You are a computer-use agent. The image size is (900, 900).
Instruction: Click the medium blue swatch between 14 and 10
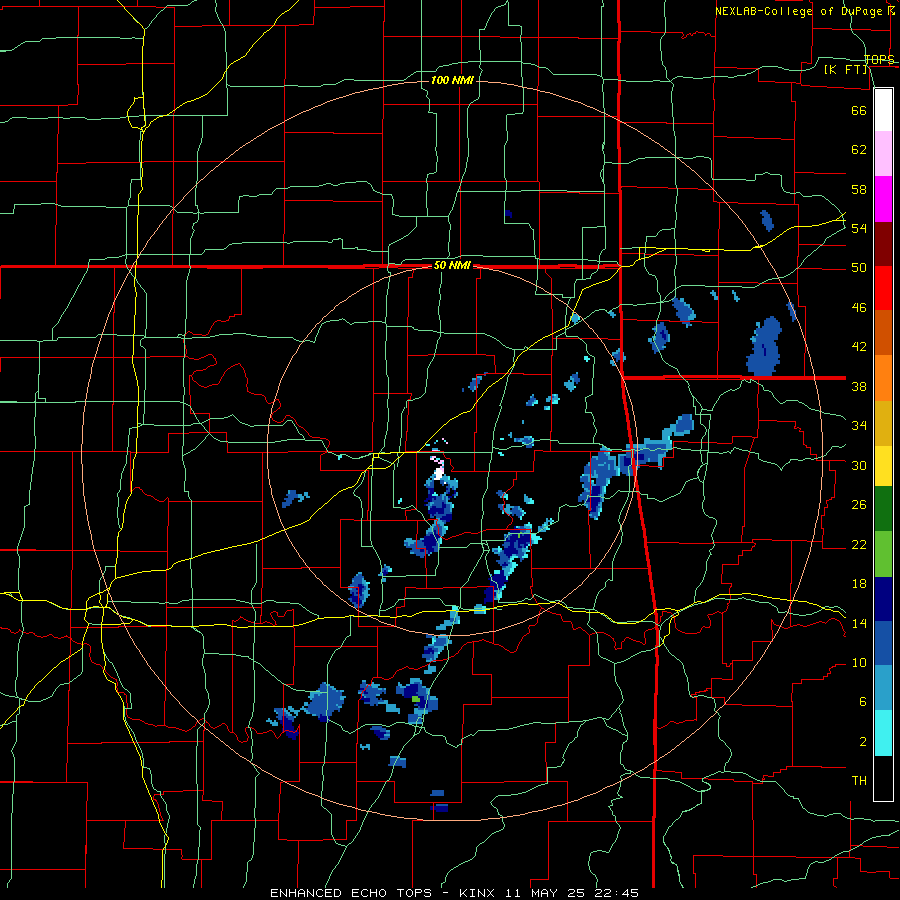883,643
